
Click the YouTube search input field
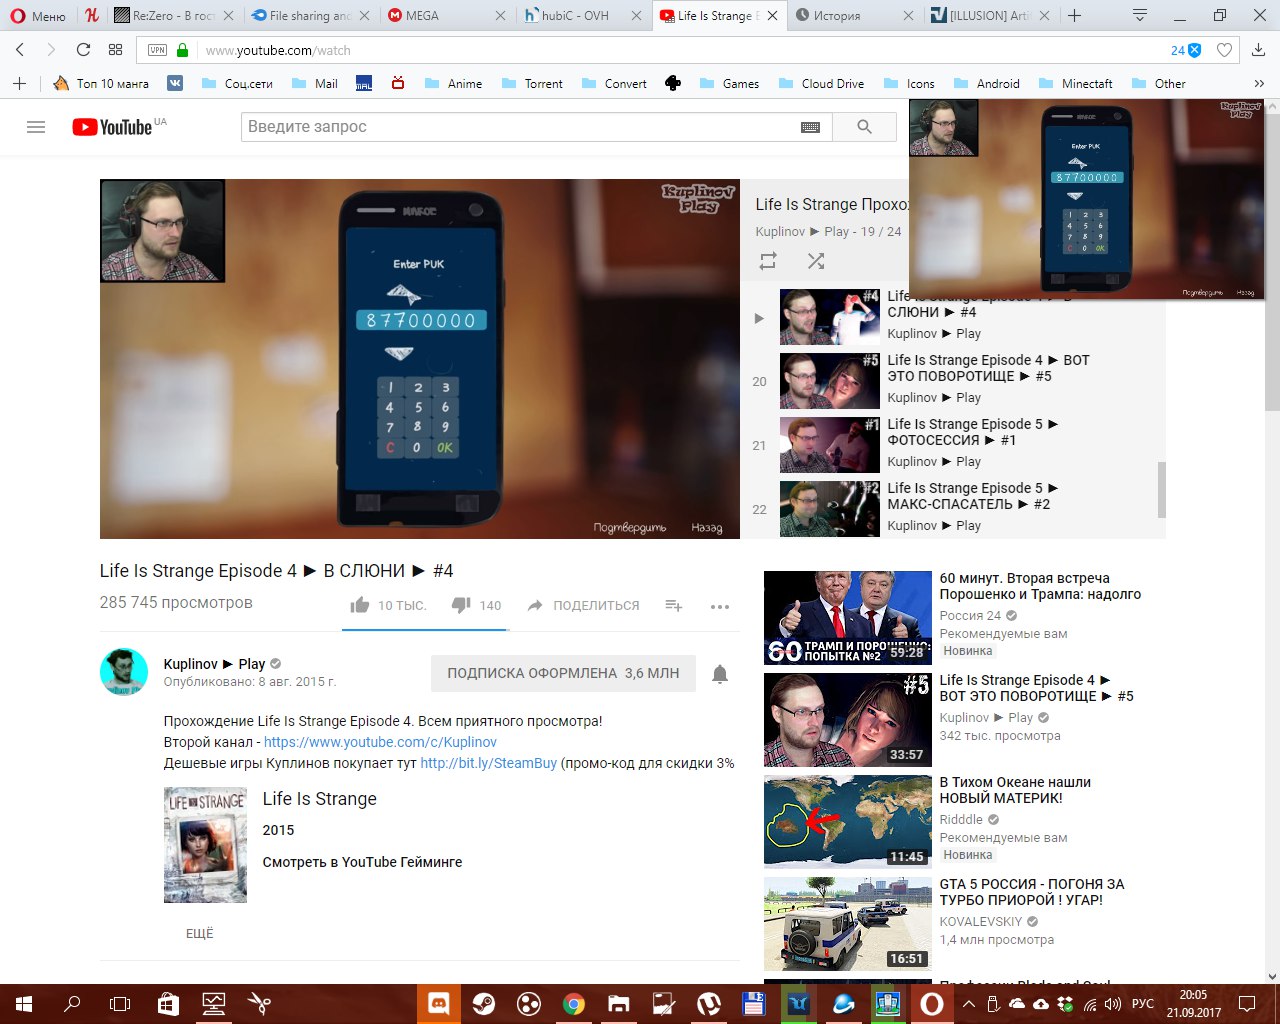point(520,127)
